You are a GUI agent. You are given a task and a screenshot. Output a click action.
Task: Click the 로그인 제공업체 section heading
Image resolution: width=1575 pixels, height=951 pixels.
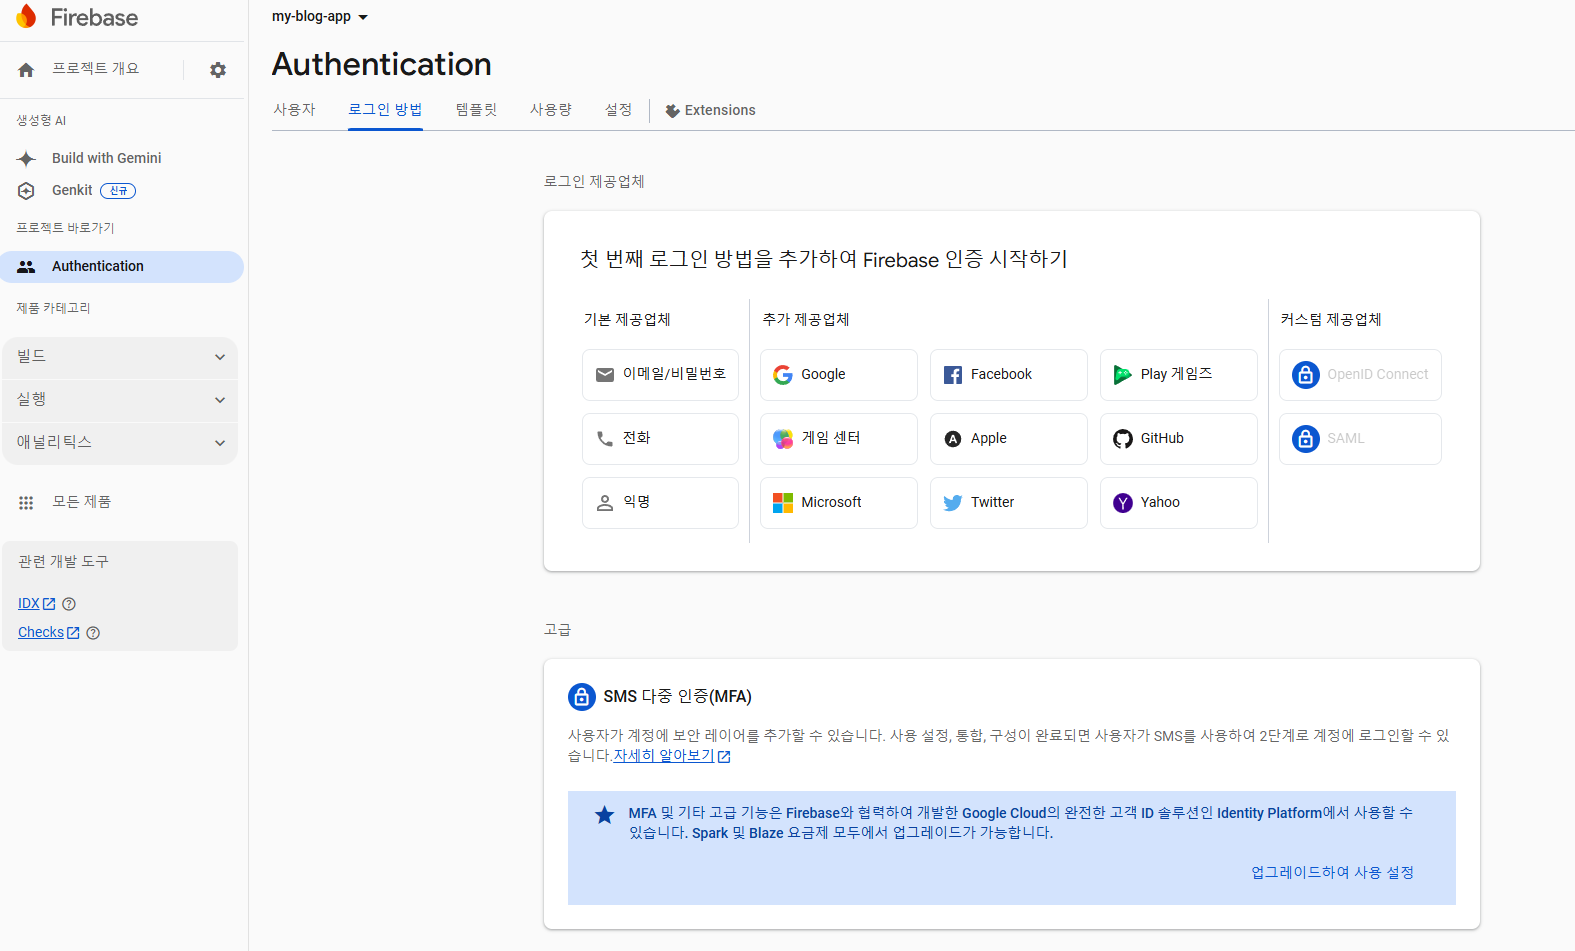tap(594, 182)
